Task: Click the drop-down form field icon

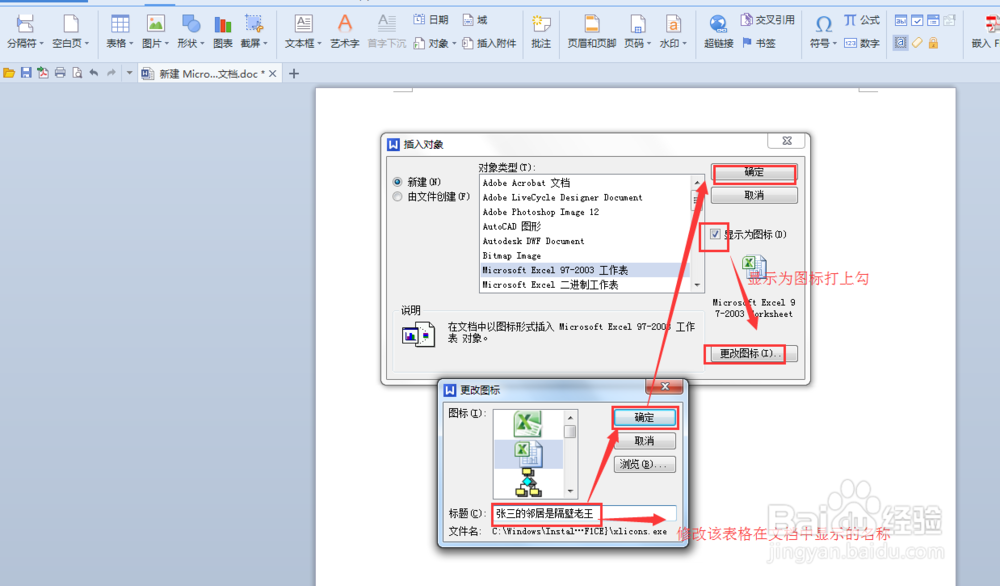Action: pos(933,20)
